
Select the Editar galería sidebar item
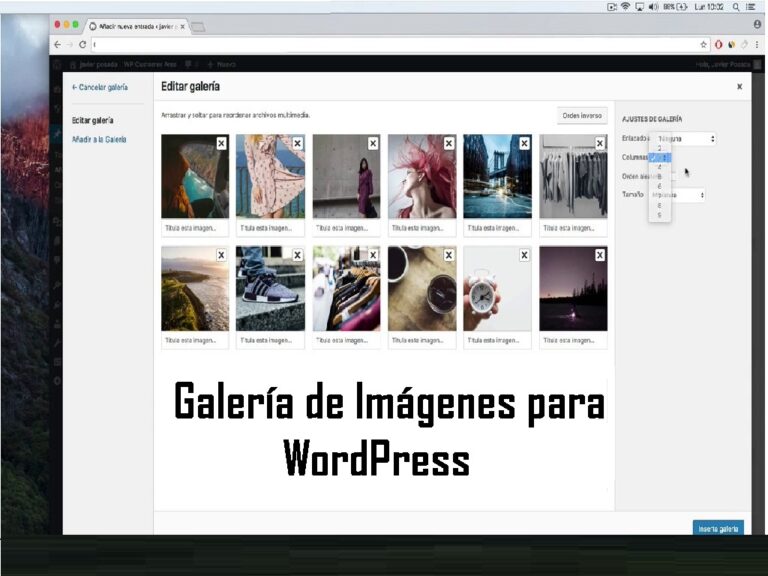tap(93, 120)
